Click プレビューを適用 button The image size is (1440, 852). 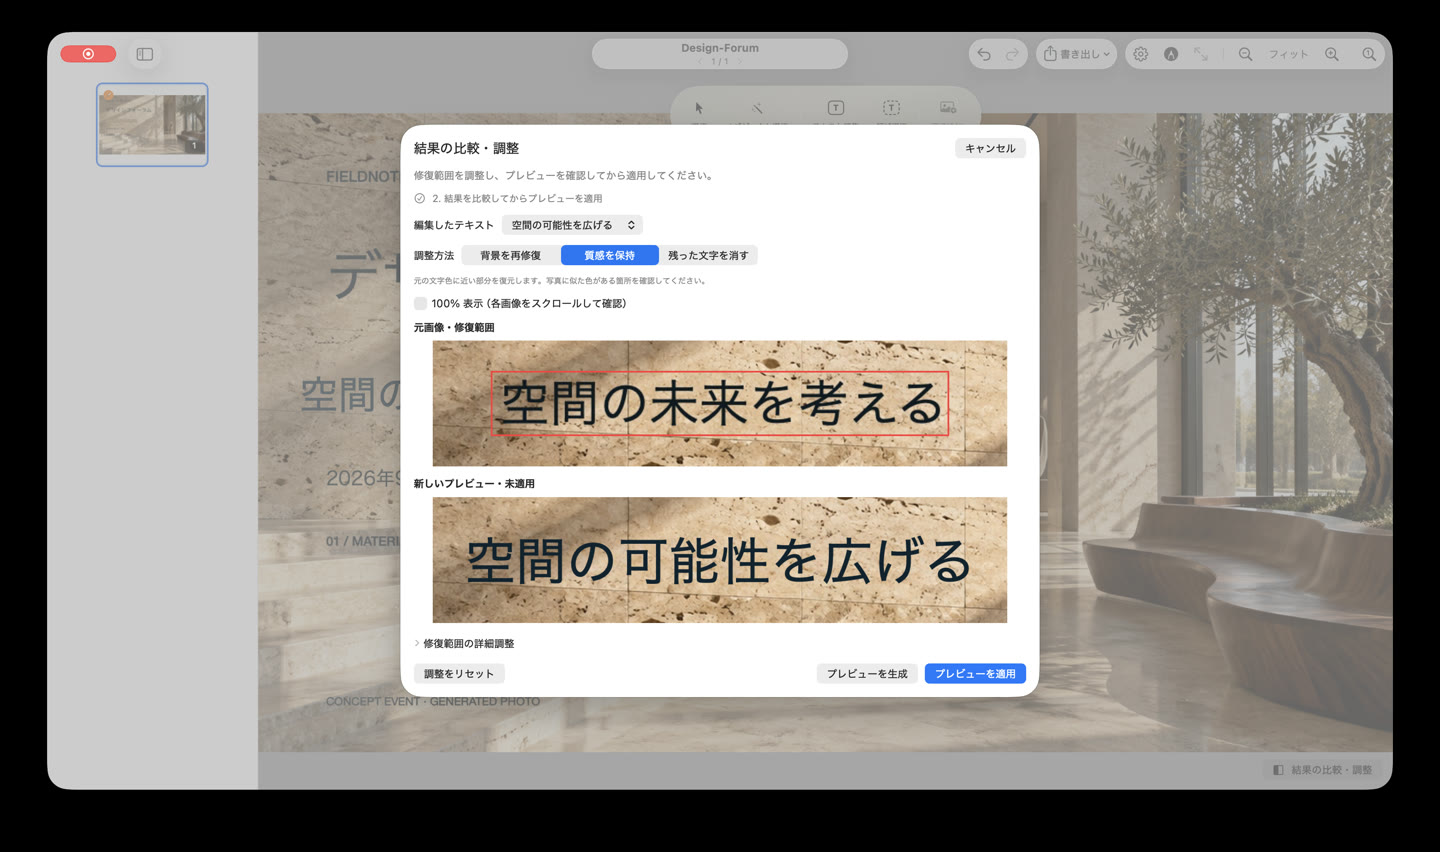pos(975,674)
